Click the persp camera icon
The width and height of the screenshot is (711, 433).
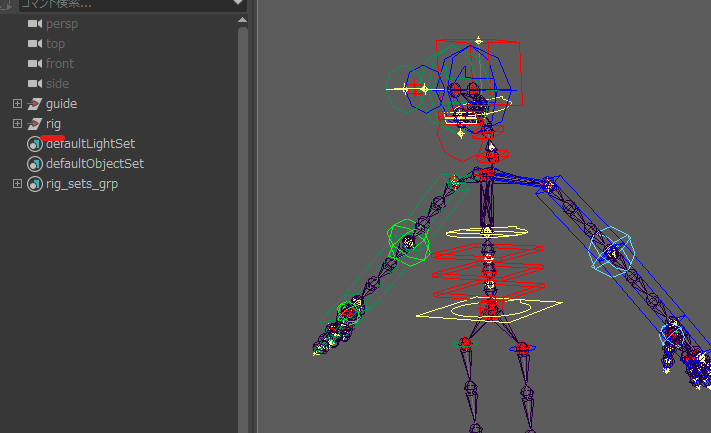35,23
